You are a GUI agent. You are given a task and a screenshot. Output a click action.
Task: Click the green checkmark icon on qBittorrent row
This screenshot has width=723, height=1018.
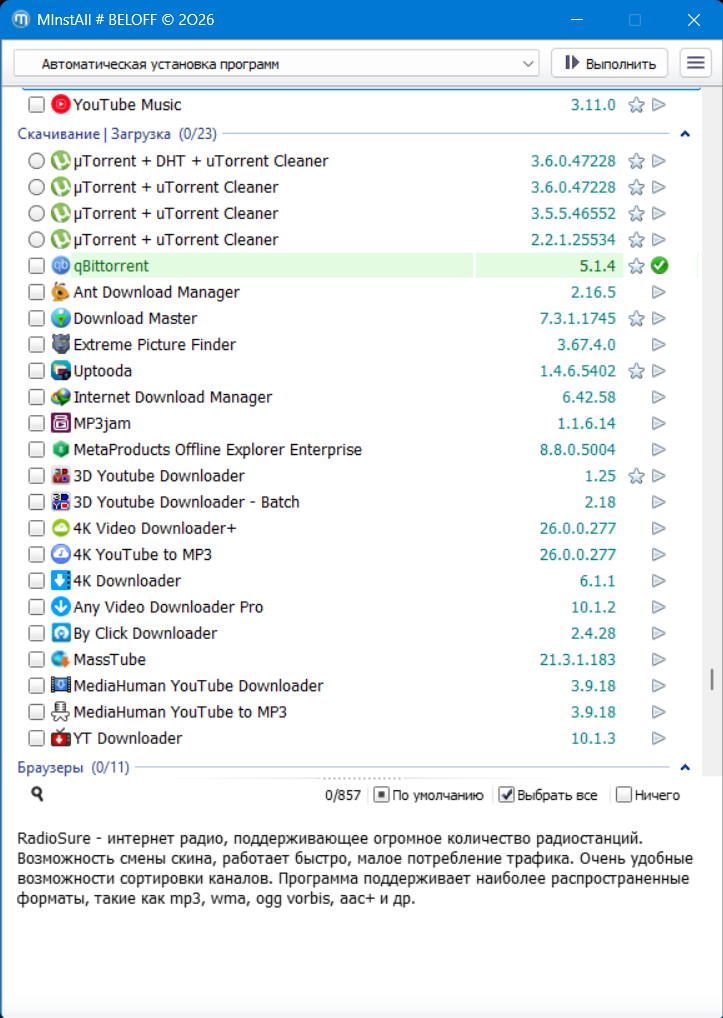(658, 266)
